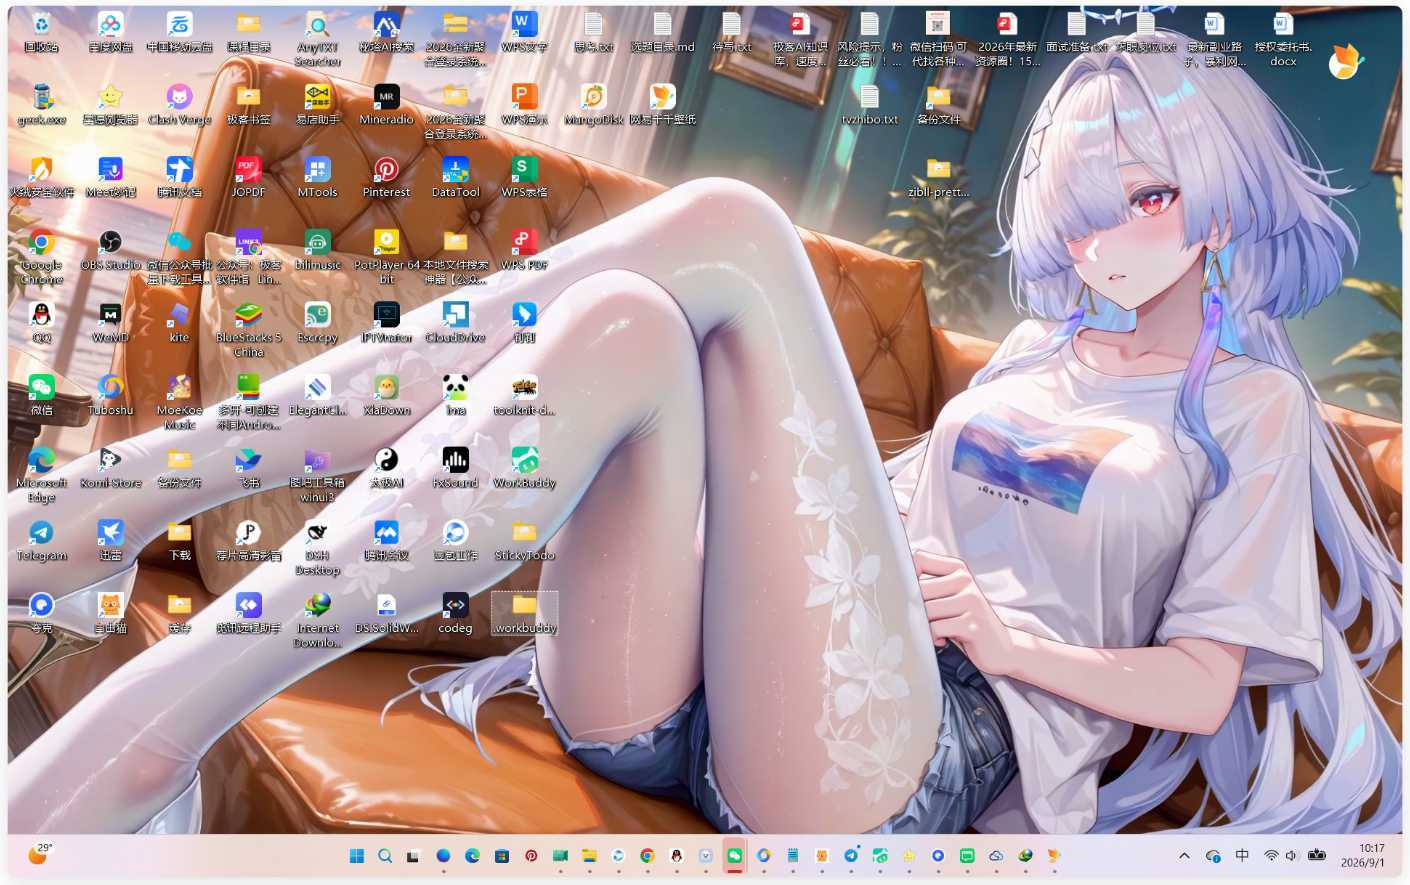This screenshot has height=885, width=1410.
Task: Open the WorkBuddy desktop app icon
Action: tap(524, 469)
